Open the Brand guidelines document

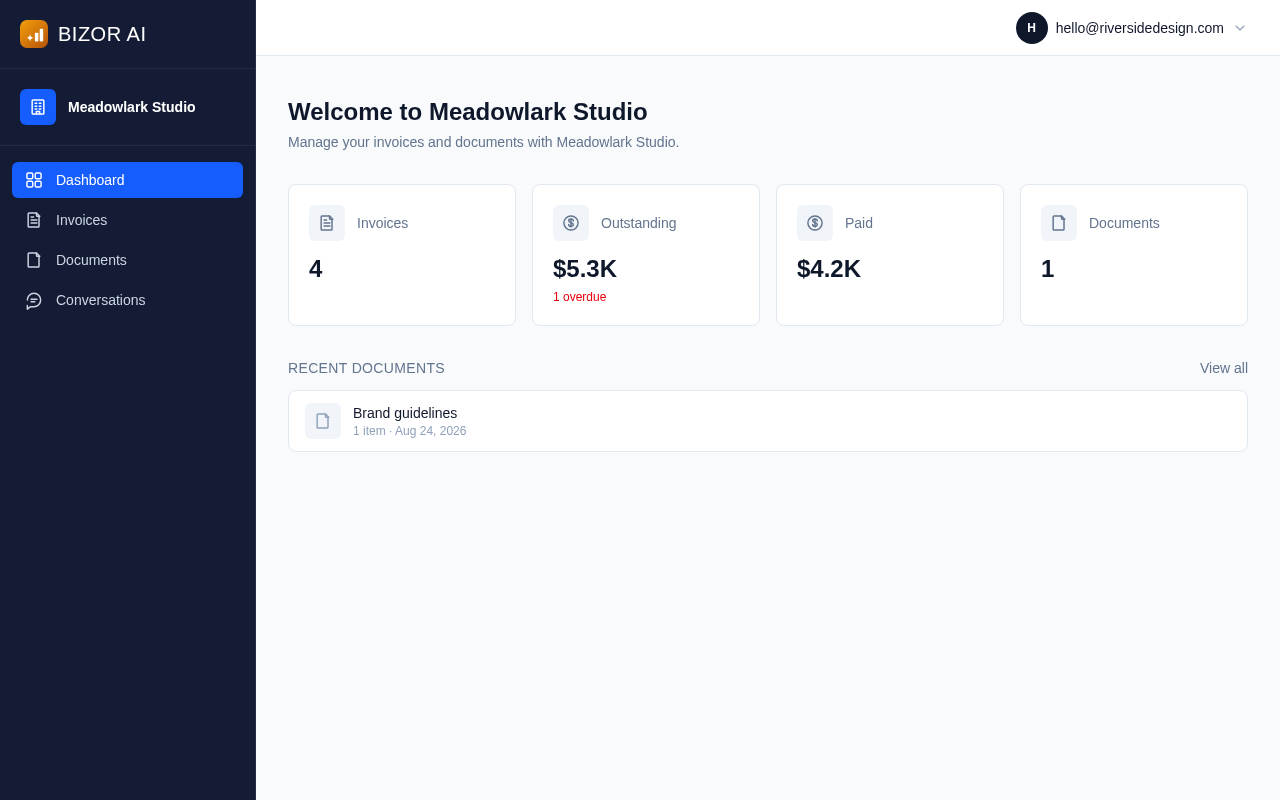pos(768,421)
